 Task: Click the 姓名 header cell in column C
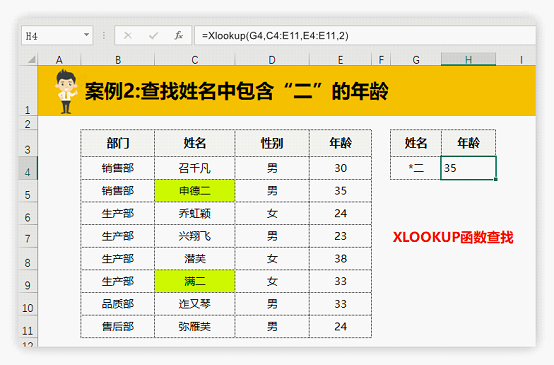click(195, 143)
